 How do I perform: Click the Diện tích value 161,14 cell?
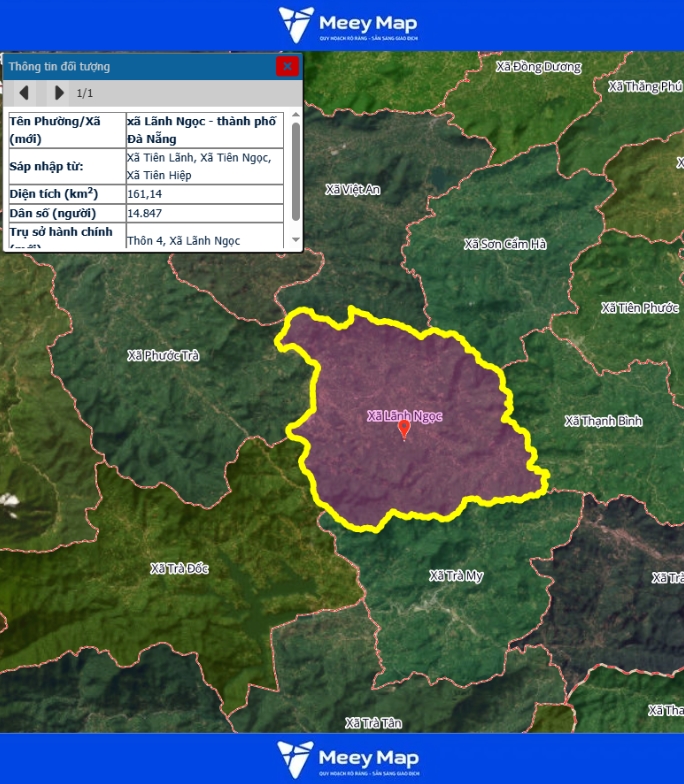(205, 194)
